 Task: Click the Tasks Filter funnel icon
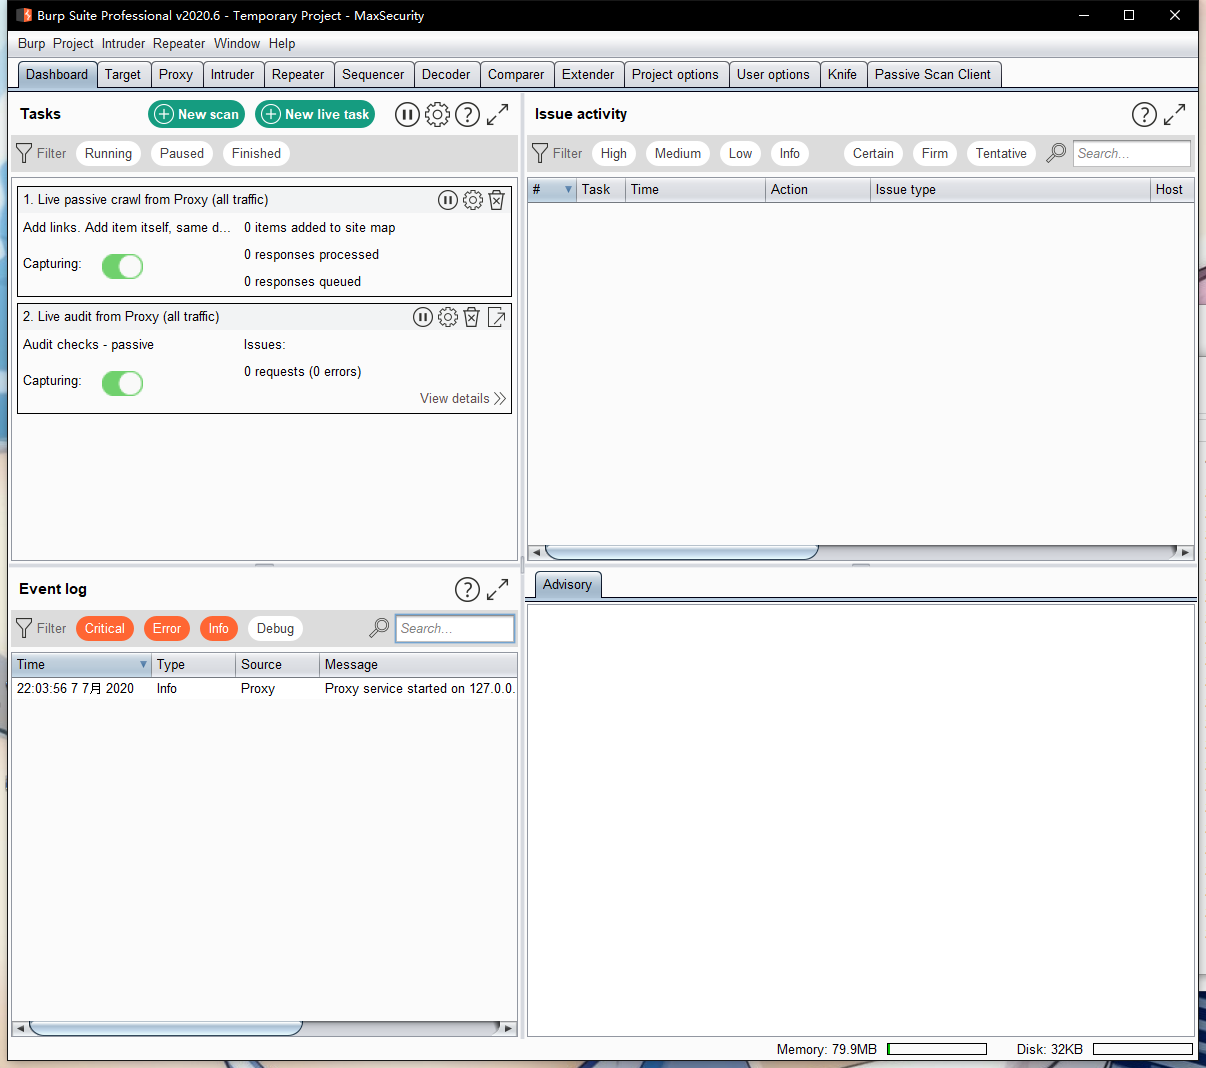click(x=25, y=153)
